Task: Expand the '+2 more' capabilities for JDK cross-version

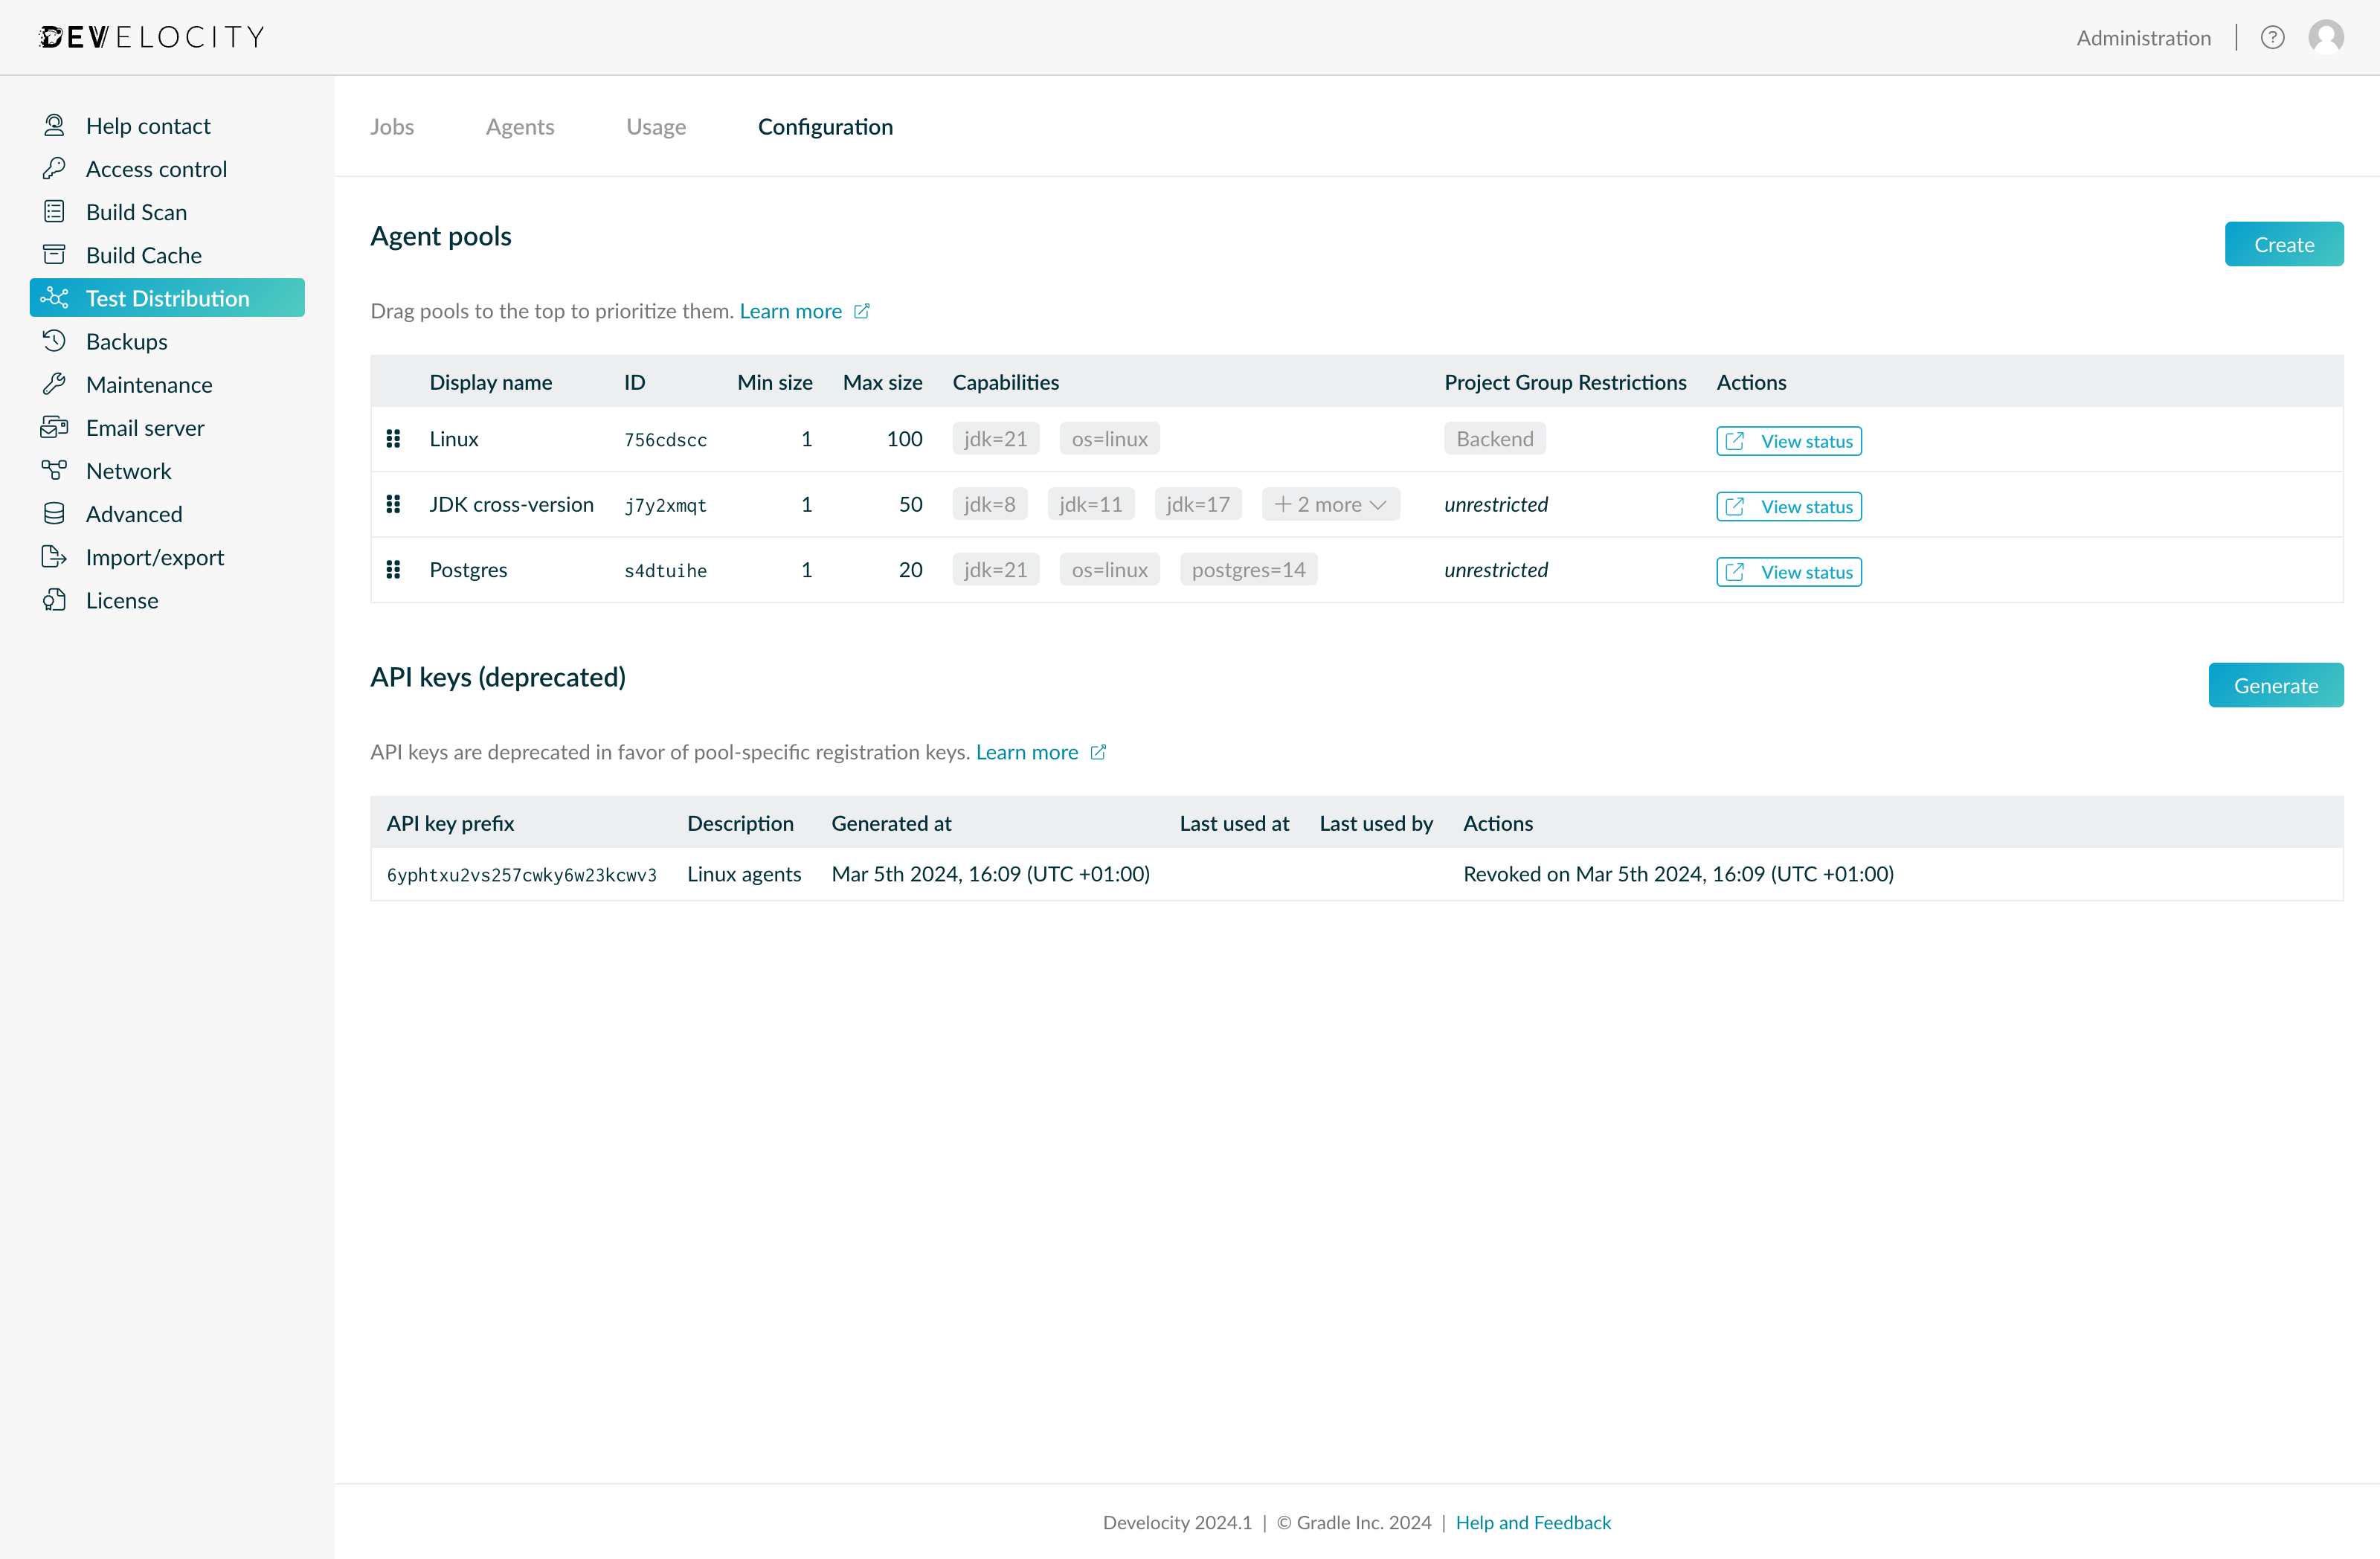Action: pos(1330,504)
